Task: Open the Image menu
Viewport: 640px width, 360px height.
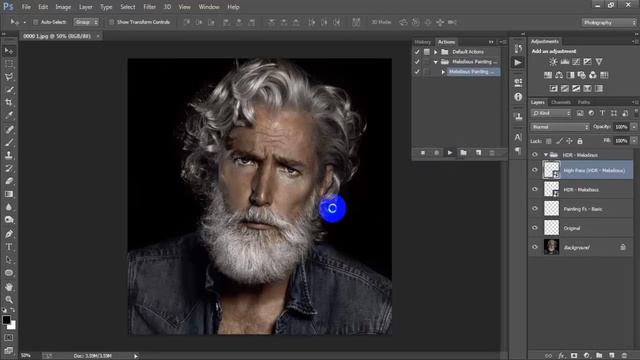Action: [63, 7]
